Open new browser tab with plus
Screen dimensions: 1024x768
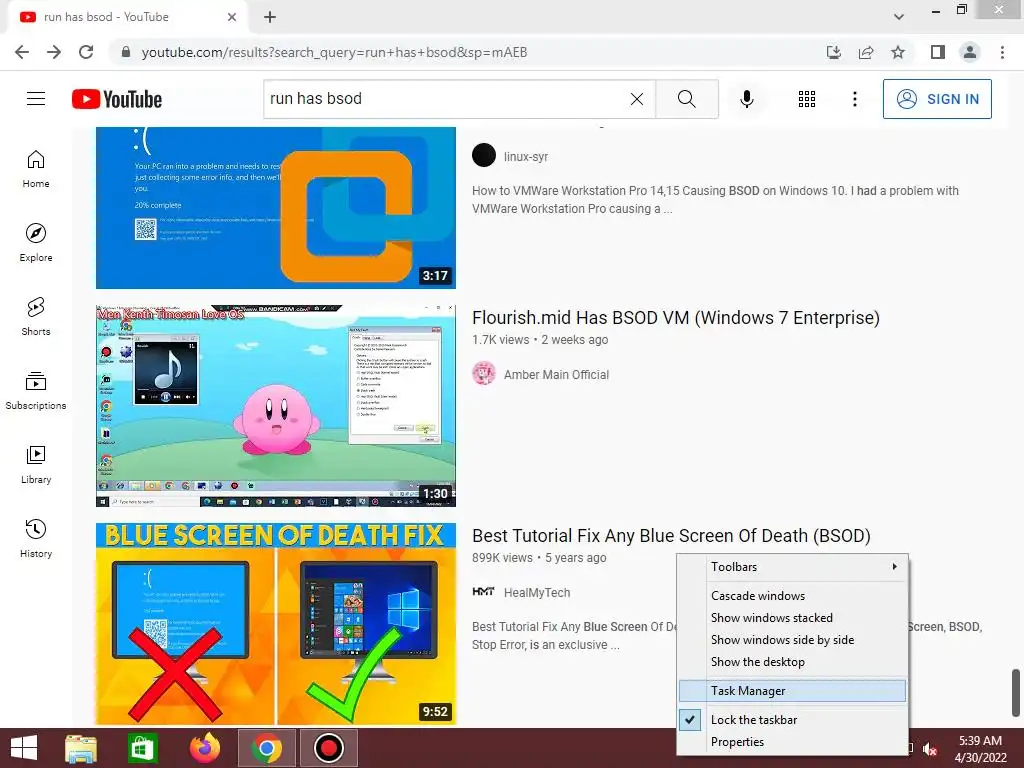tap(270, 17)
